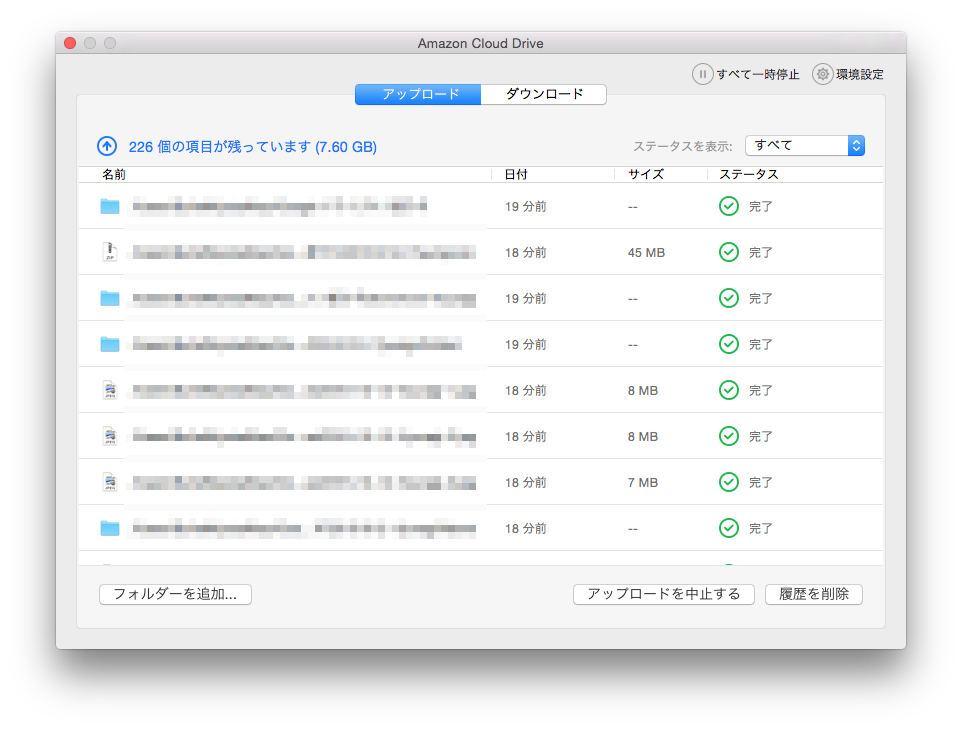Click the アップロードを中止する button

pyautogui.click(x=664, y=594)
